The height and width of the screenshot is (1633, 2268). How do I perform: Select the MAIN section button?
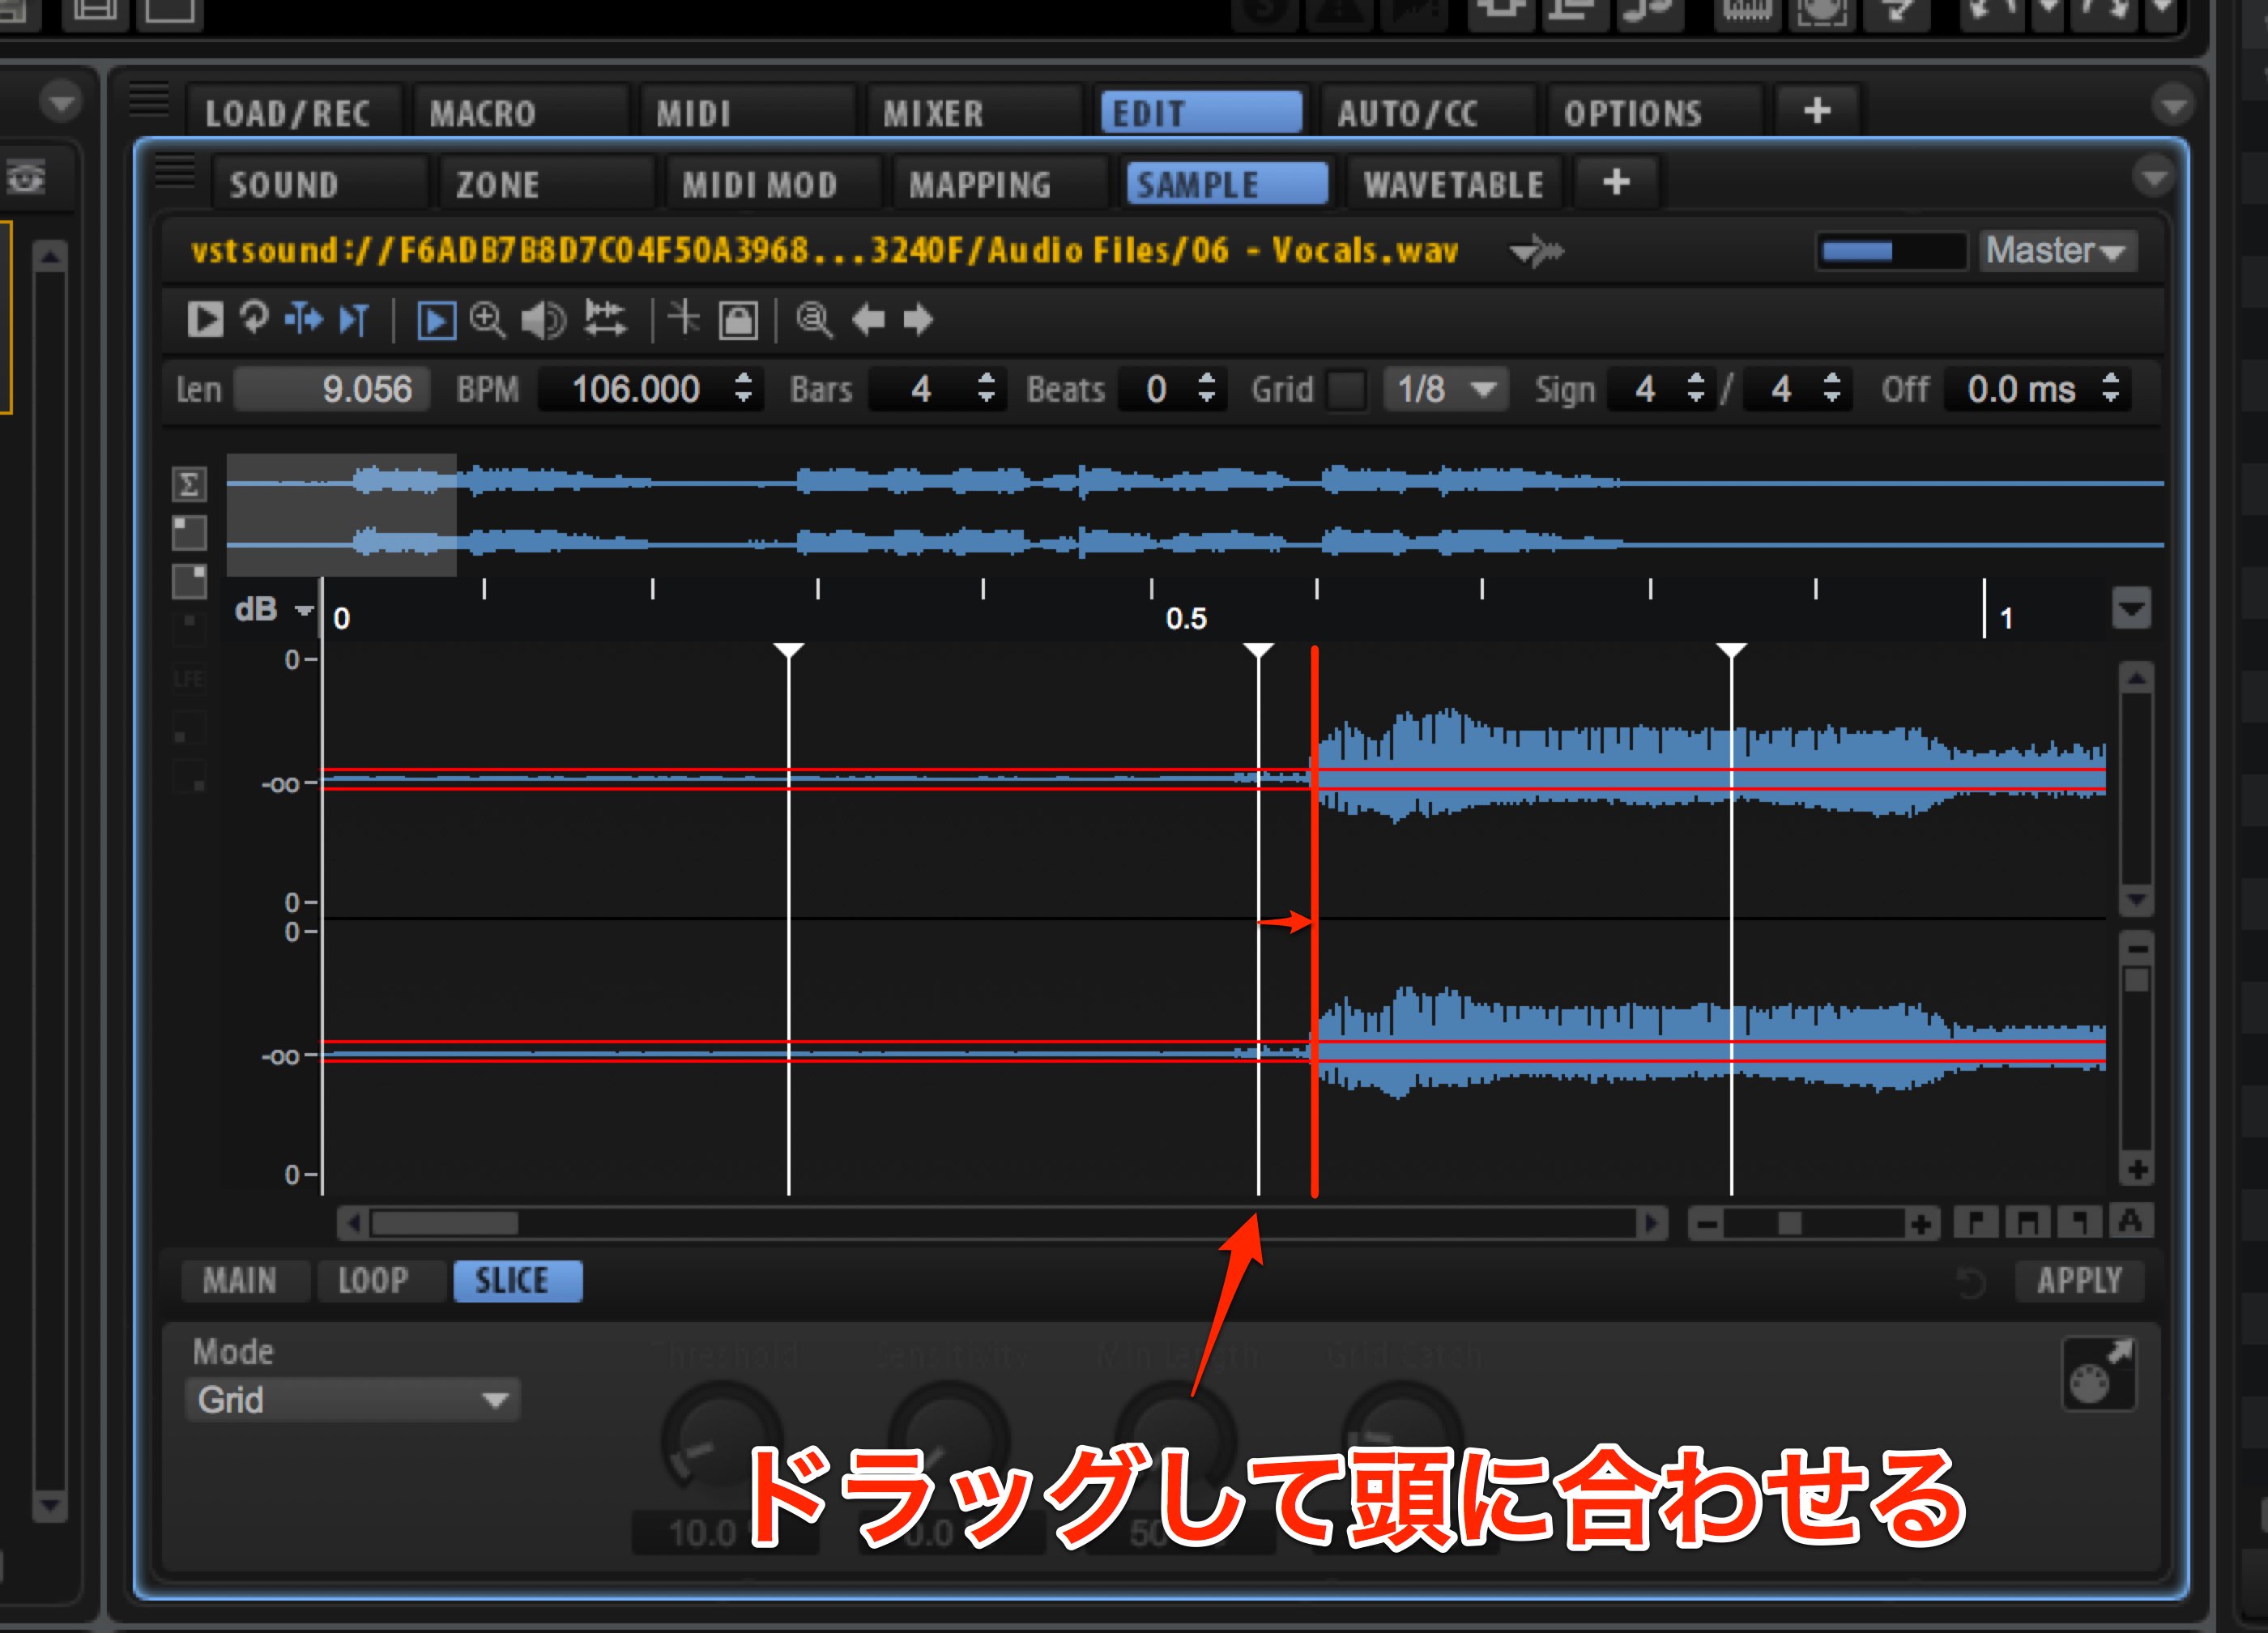245,1281
